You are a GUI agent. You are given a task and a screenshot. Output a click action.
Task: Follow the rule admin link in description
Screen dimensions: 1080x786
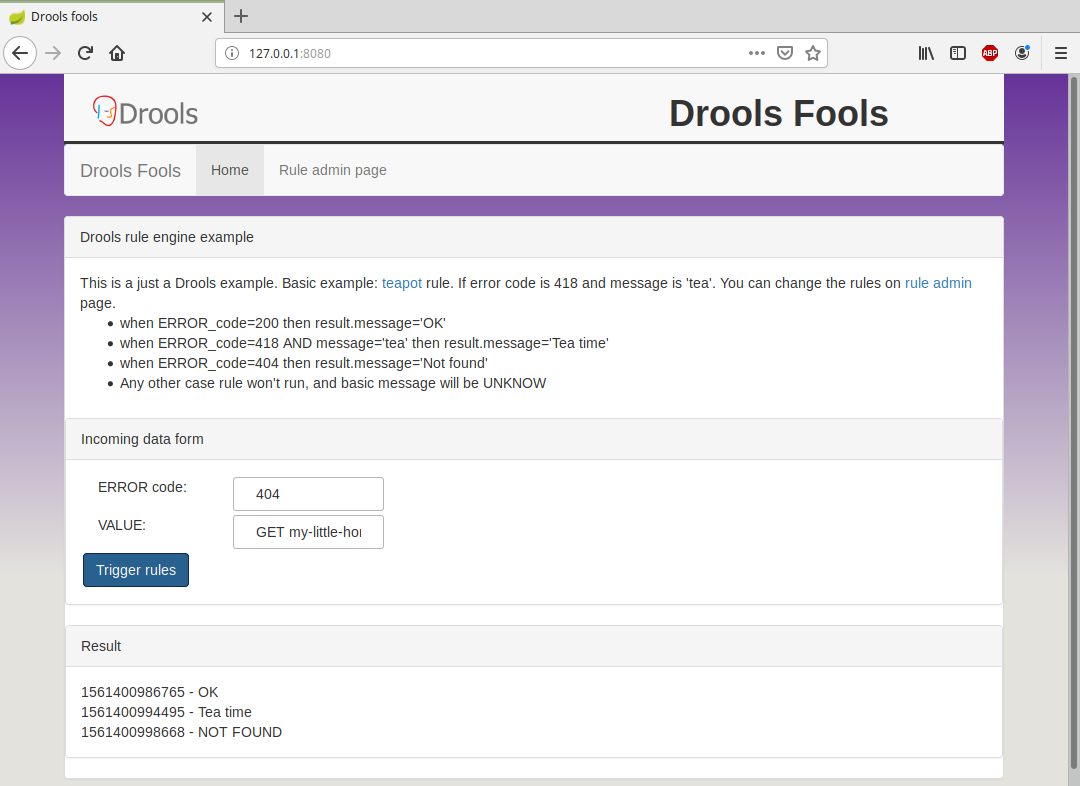click(x=938, y=283)
